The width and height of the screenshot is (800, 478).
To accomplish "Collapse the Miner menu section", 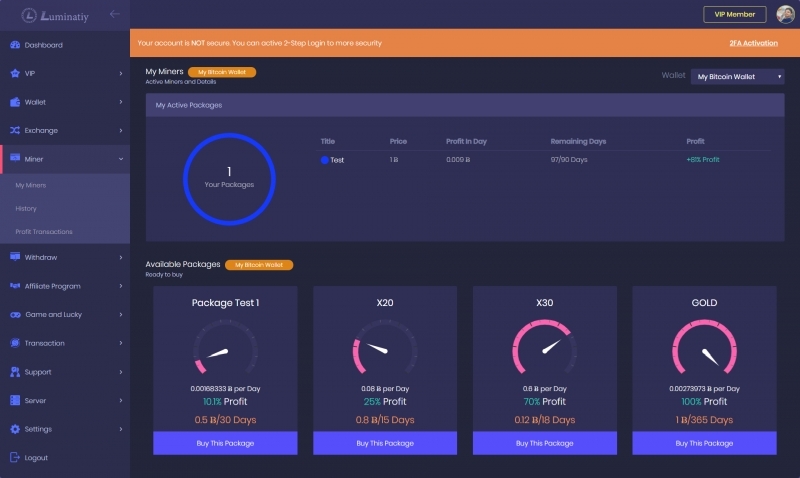I will pyautogui.click(x=120, y=159).
